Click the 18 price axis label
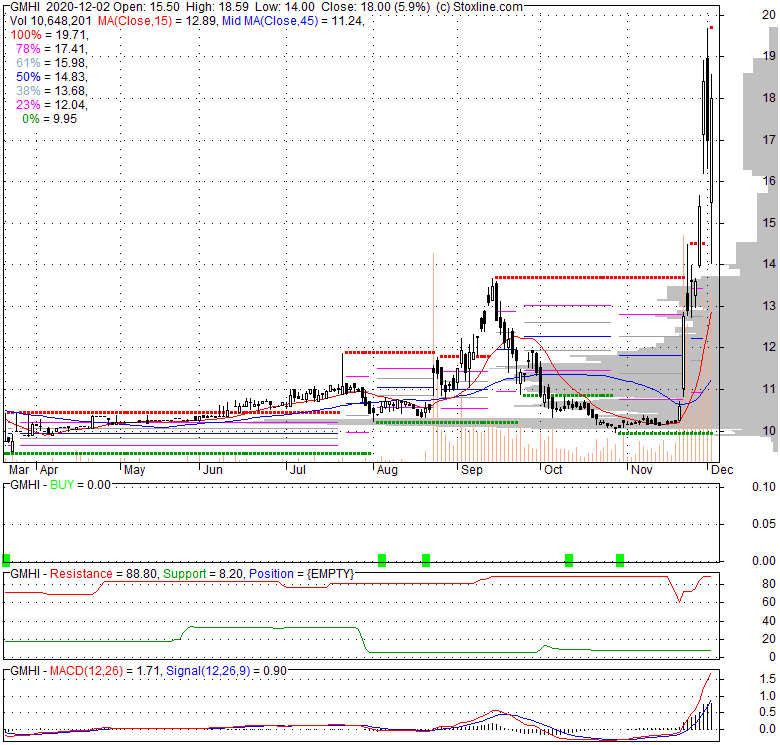This screenshot has height=745, width=780. pos(769,97)
